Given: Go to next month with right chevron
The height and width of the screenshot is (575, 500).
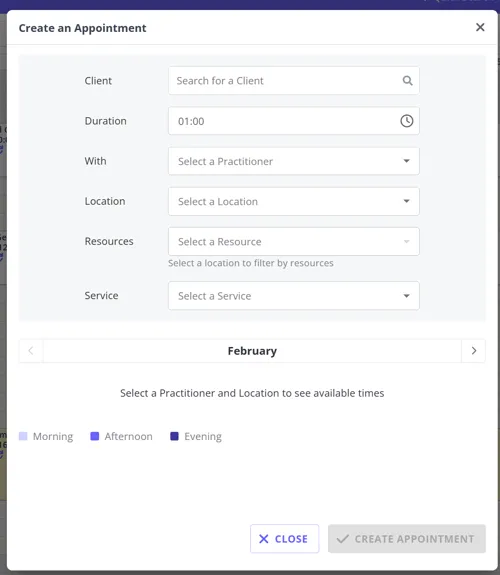Looking at the screenshot, I should [474, 351].
